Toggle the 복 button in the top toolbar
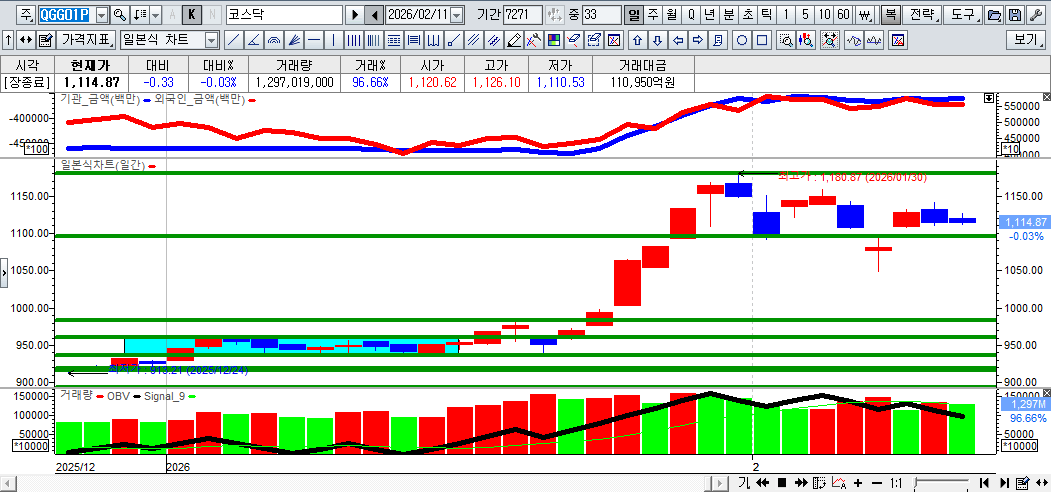Screen dimensions: 1051x492 click(890, 15)
